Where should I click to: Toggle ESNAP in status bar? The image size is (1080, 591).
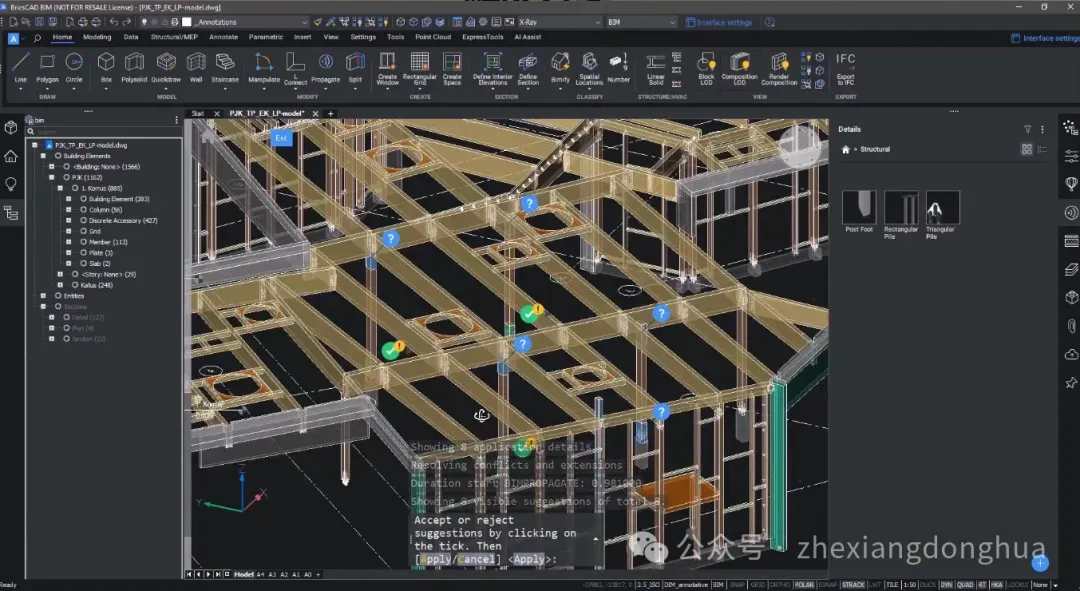[827, 585]
